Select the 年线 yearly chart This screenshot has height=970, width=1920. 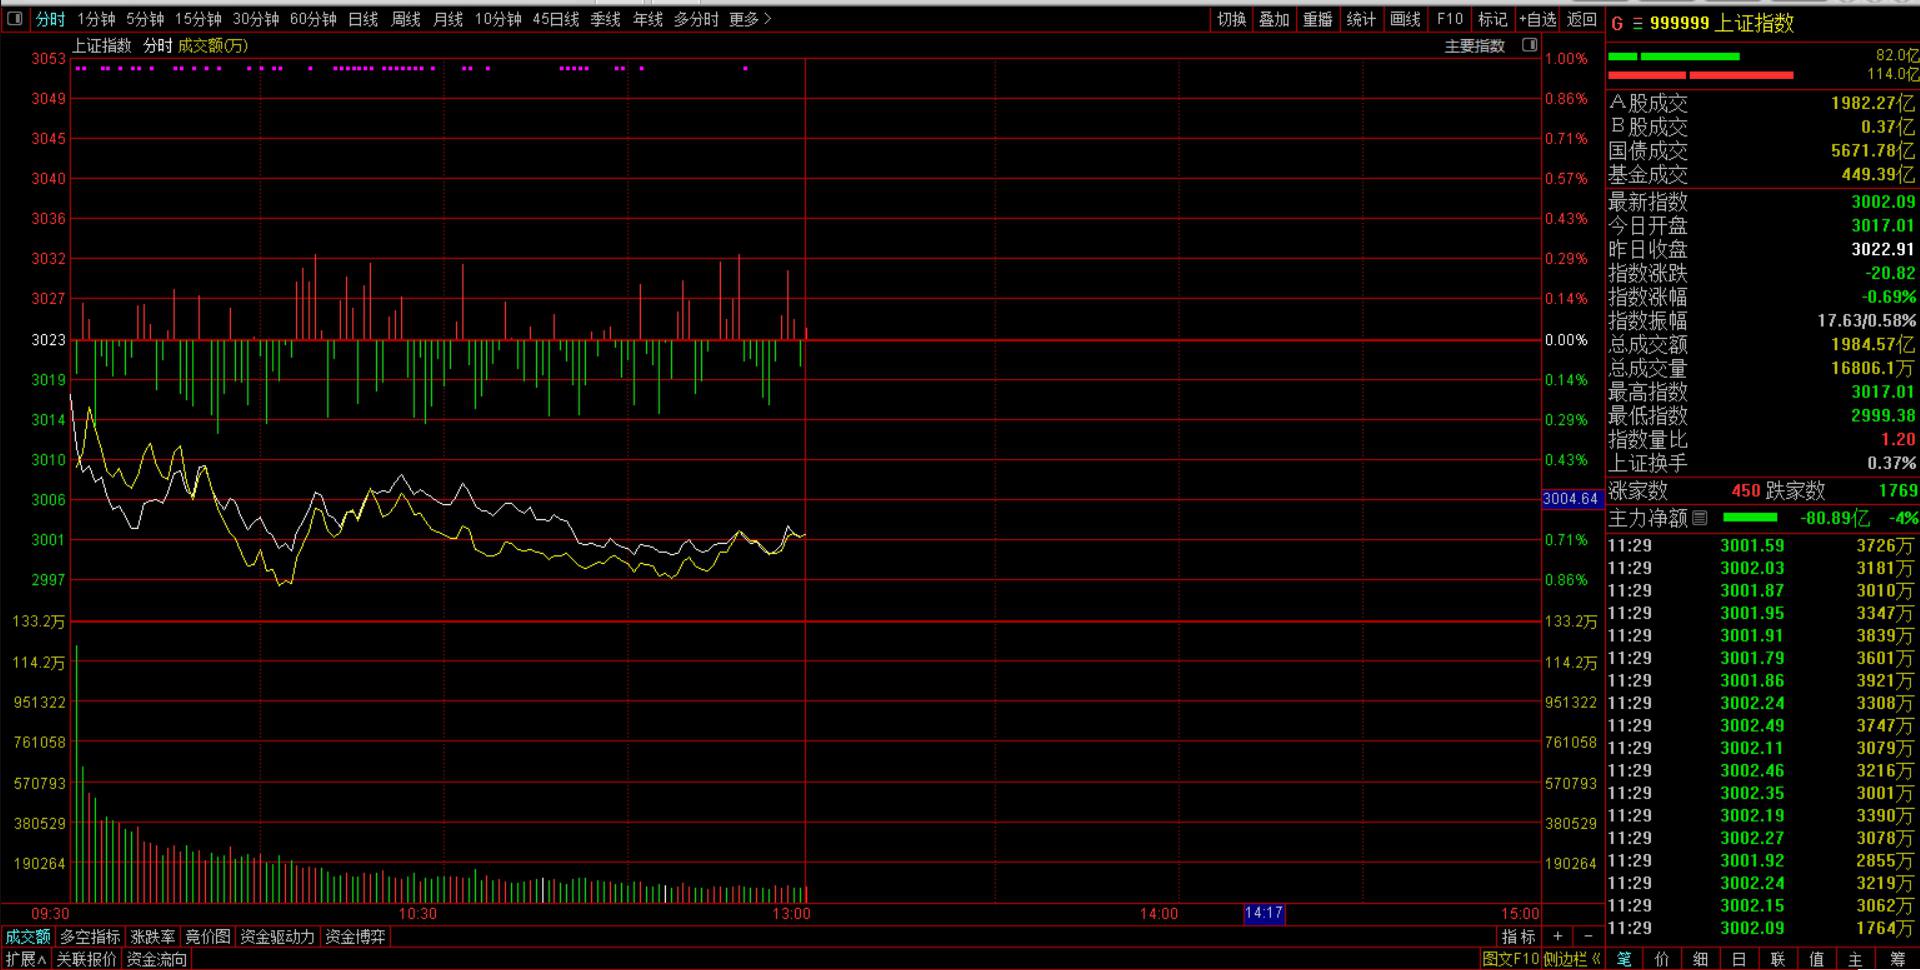(x=648, y=19)
